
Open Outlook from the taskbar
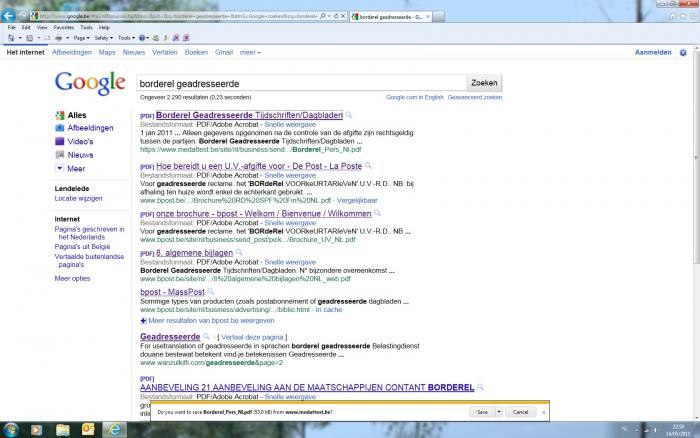coord(88,430)
